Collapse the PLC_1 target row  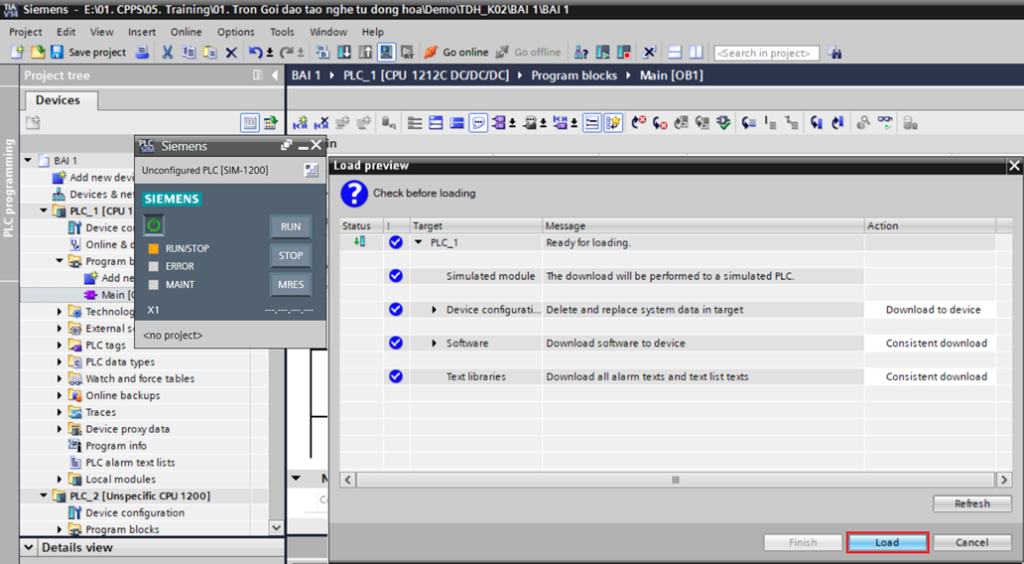point(419,243)
